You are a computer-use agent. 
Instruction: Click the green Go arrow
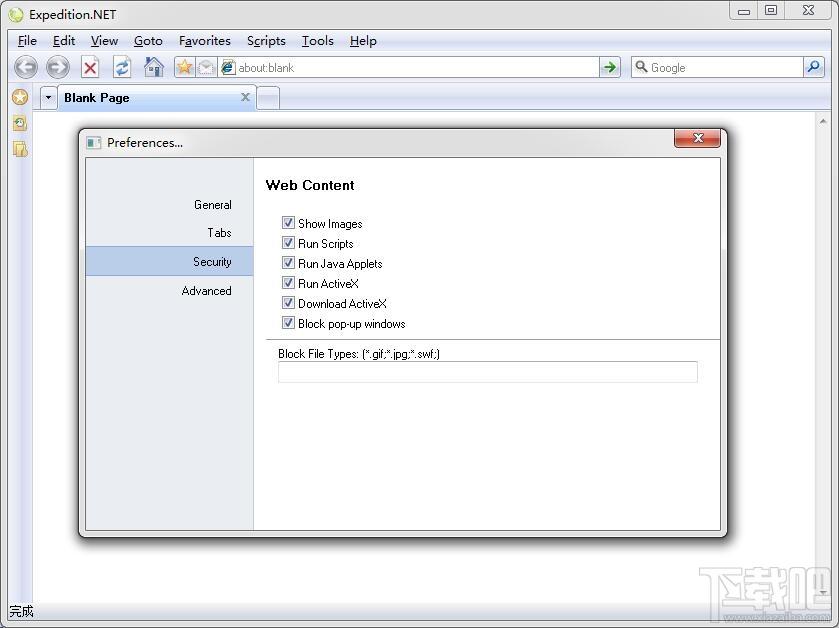click(x=609, y=67)
